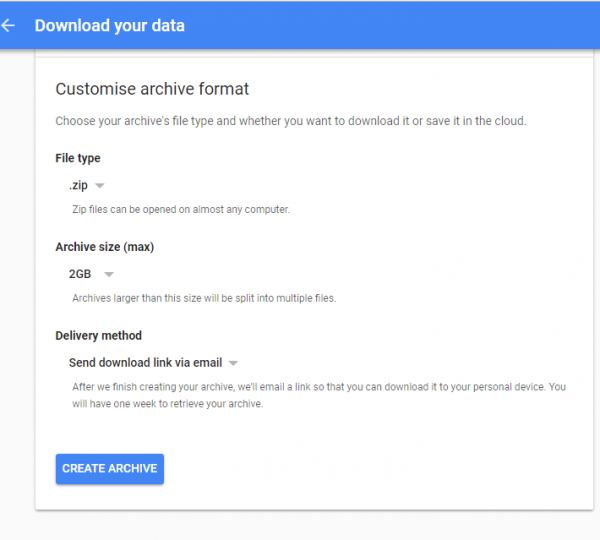Viewport: 600px width, 540px height.
Task: Click the 'Zip files can be opened' hint
Action: [181, 210]
